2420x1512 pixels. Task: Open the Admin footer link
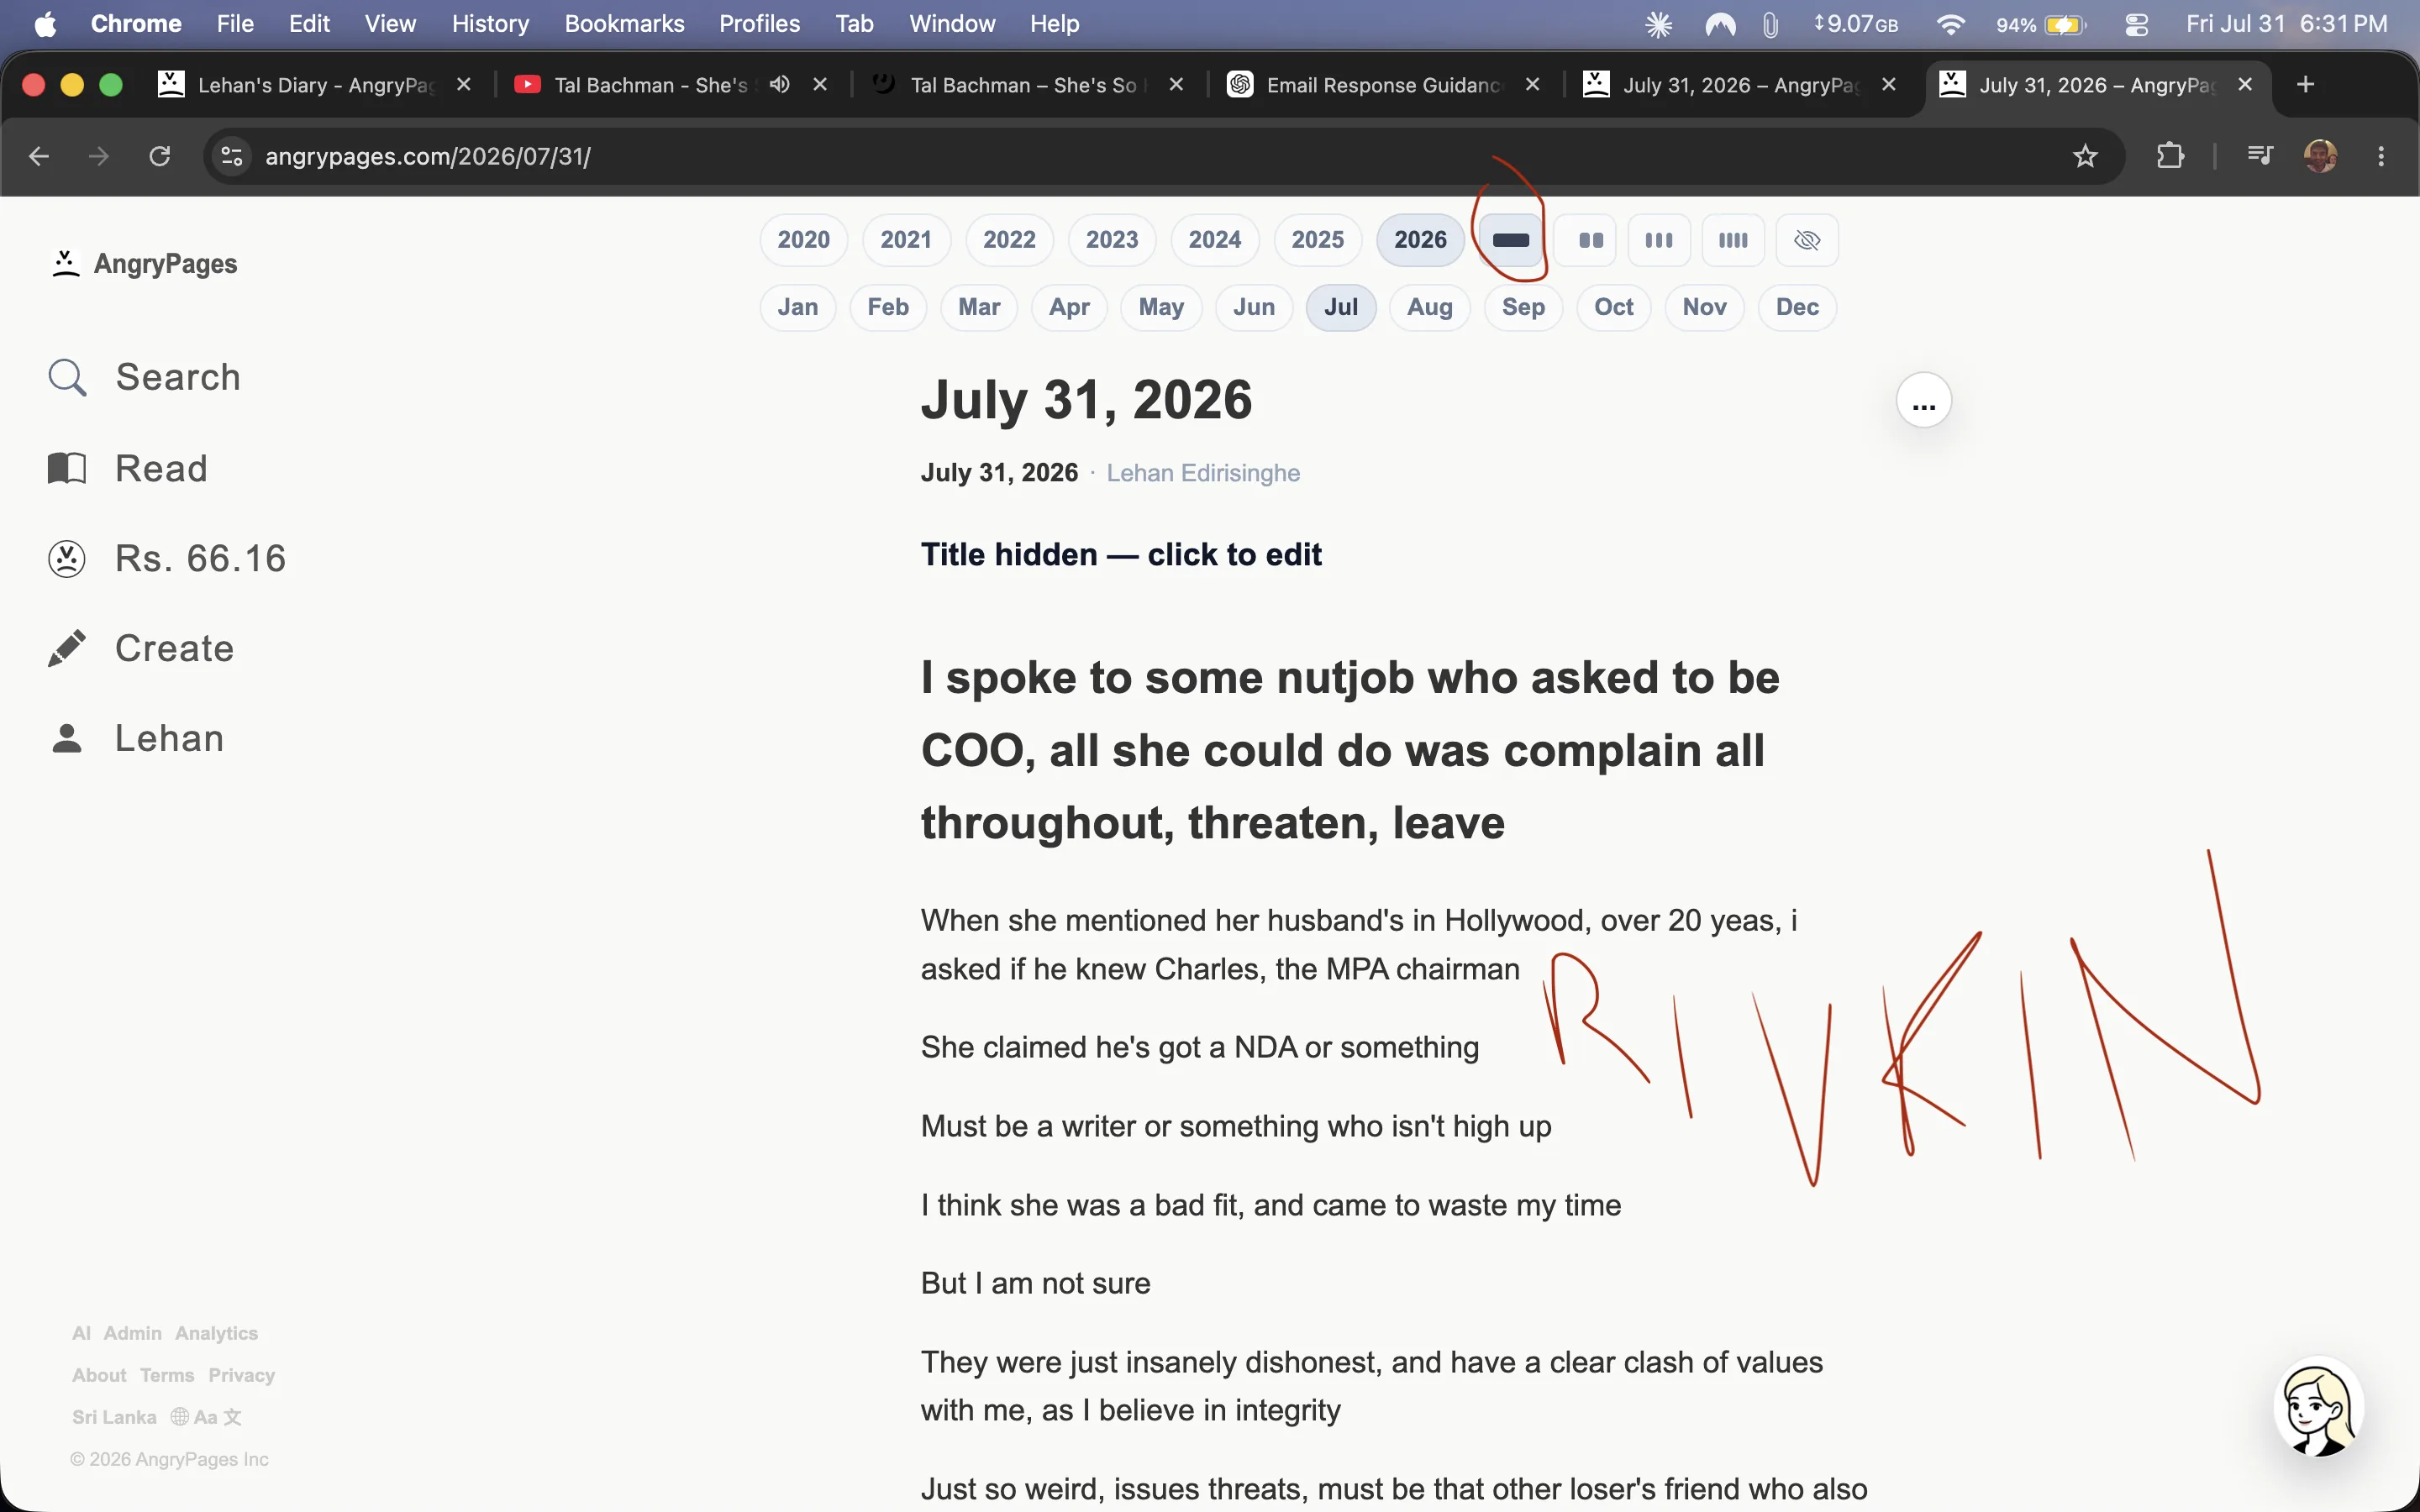tap(132, 1333)
